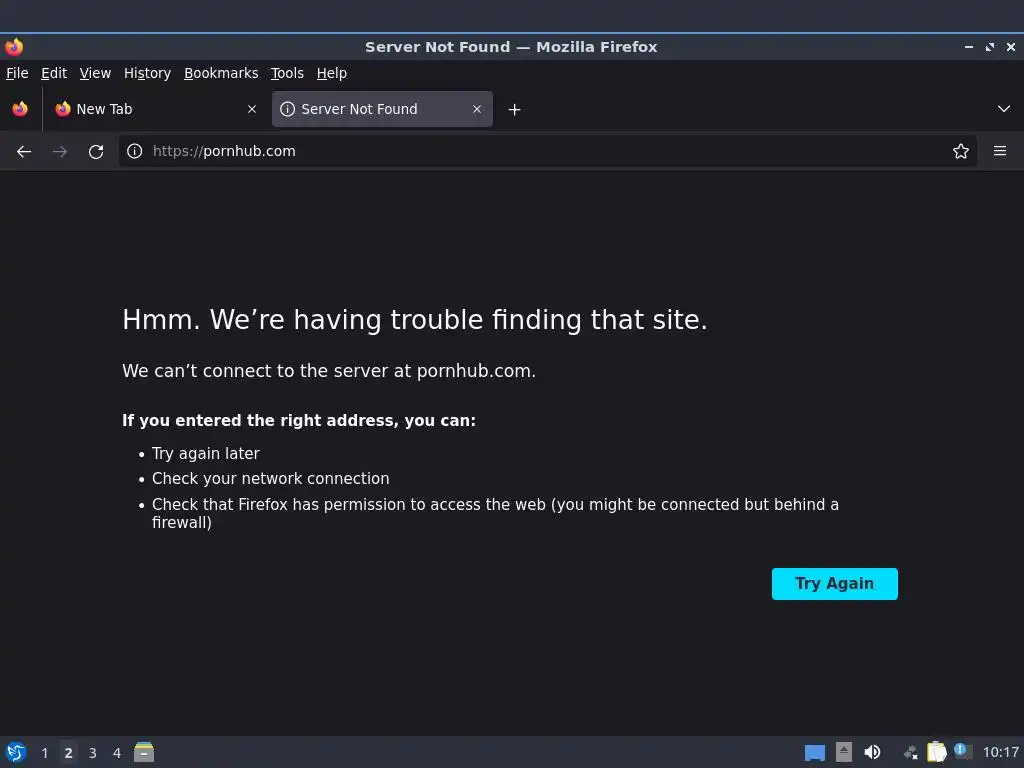1024x768 pixels.
Task: Switch to the New Tab tab
Action: (157, 109)
